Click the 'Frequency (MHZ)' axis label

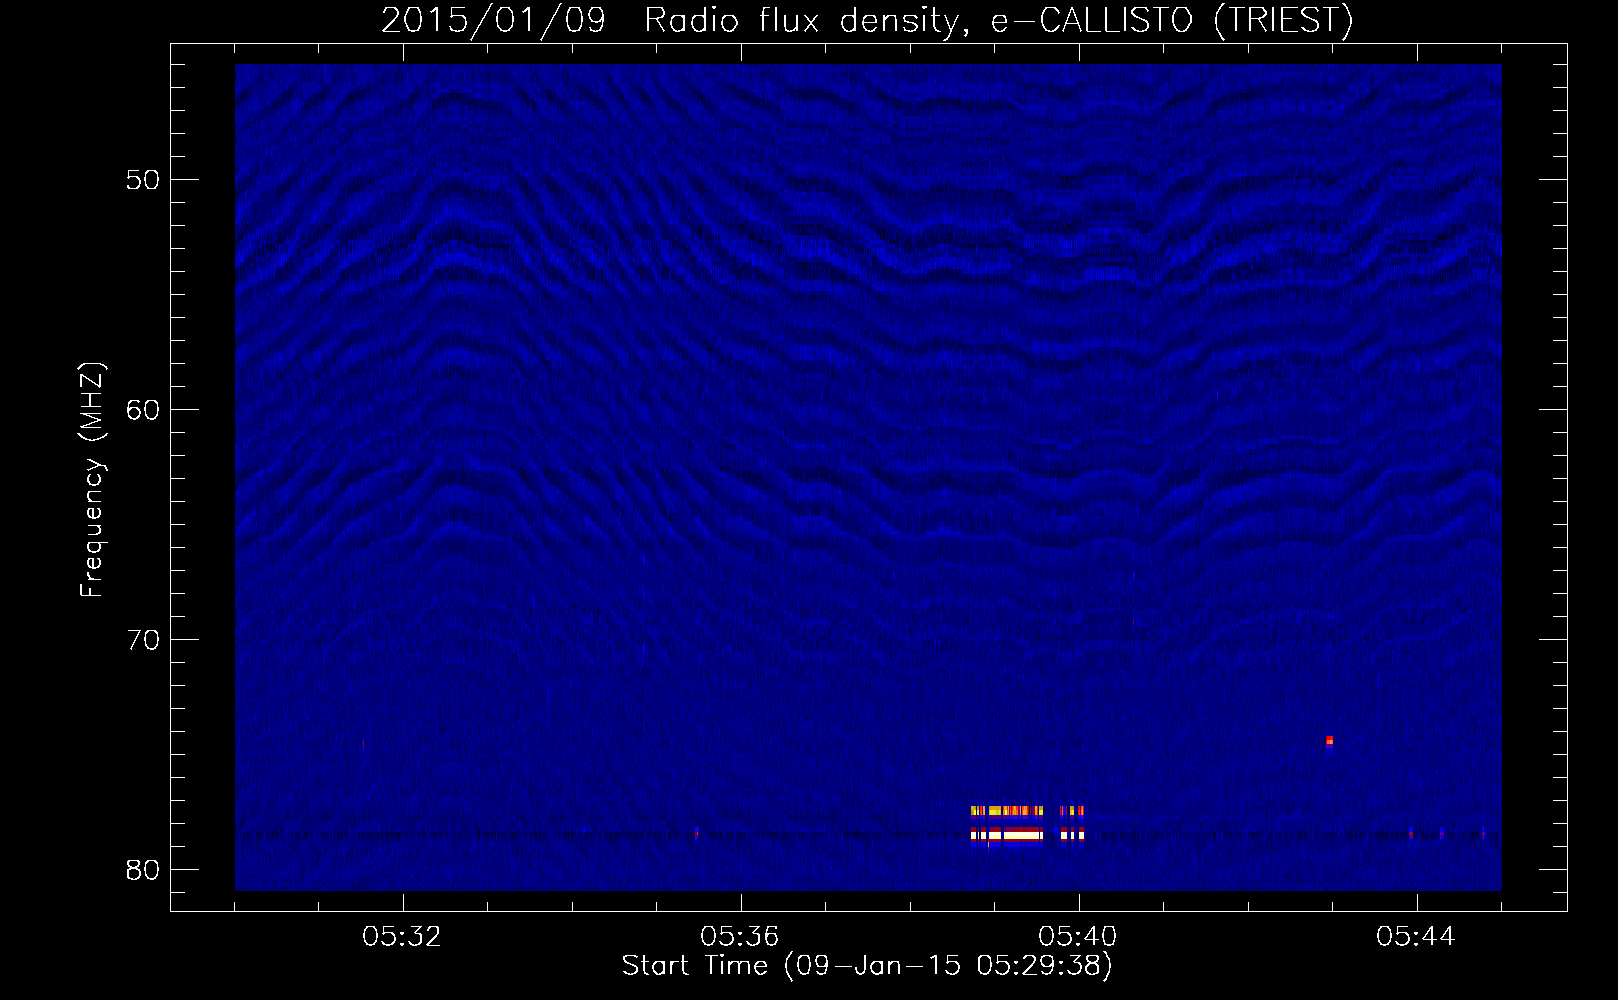[92, 480]
